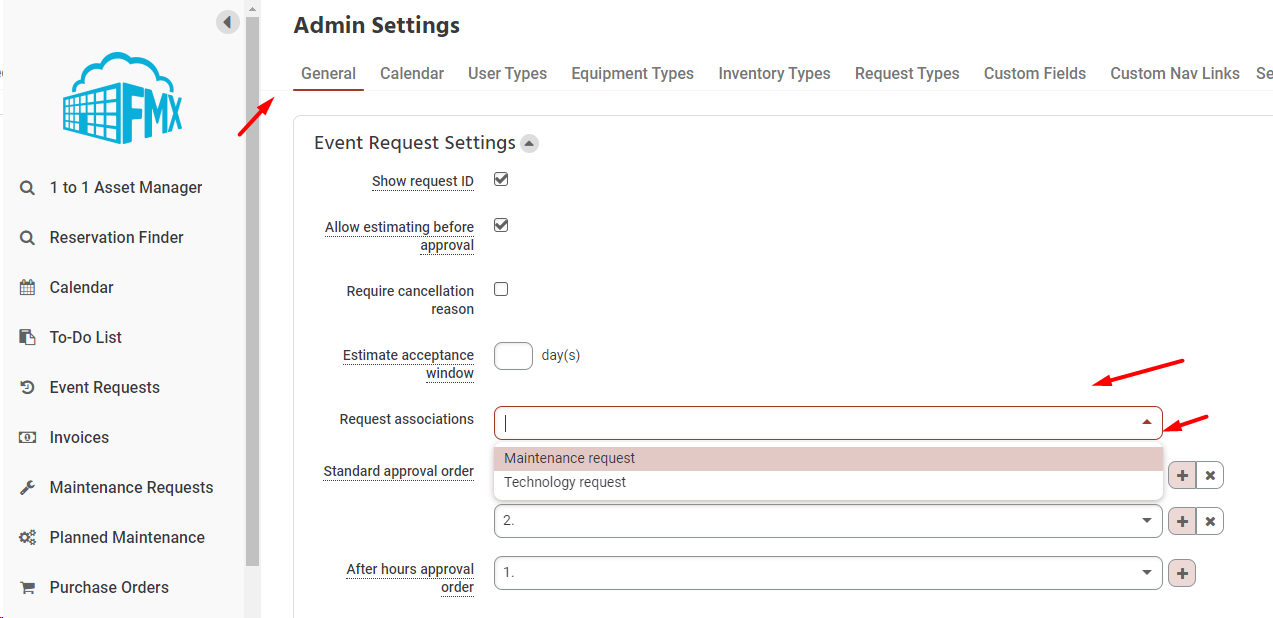Remove standard approval step 1
The image size is (1273, 618).
click(1210, 475)
